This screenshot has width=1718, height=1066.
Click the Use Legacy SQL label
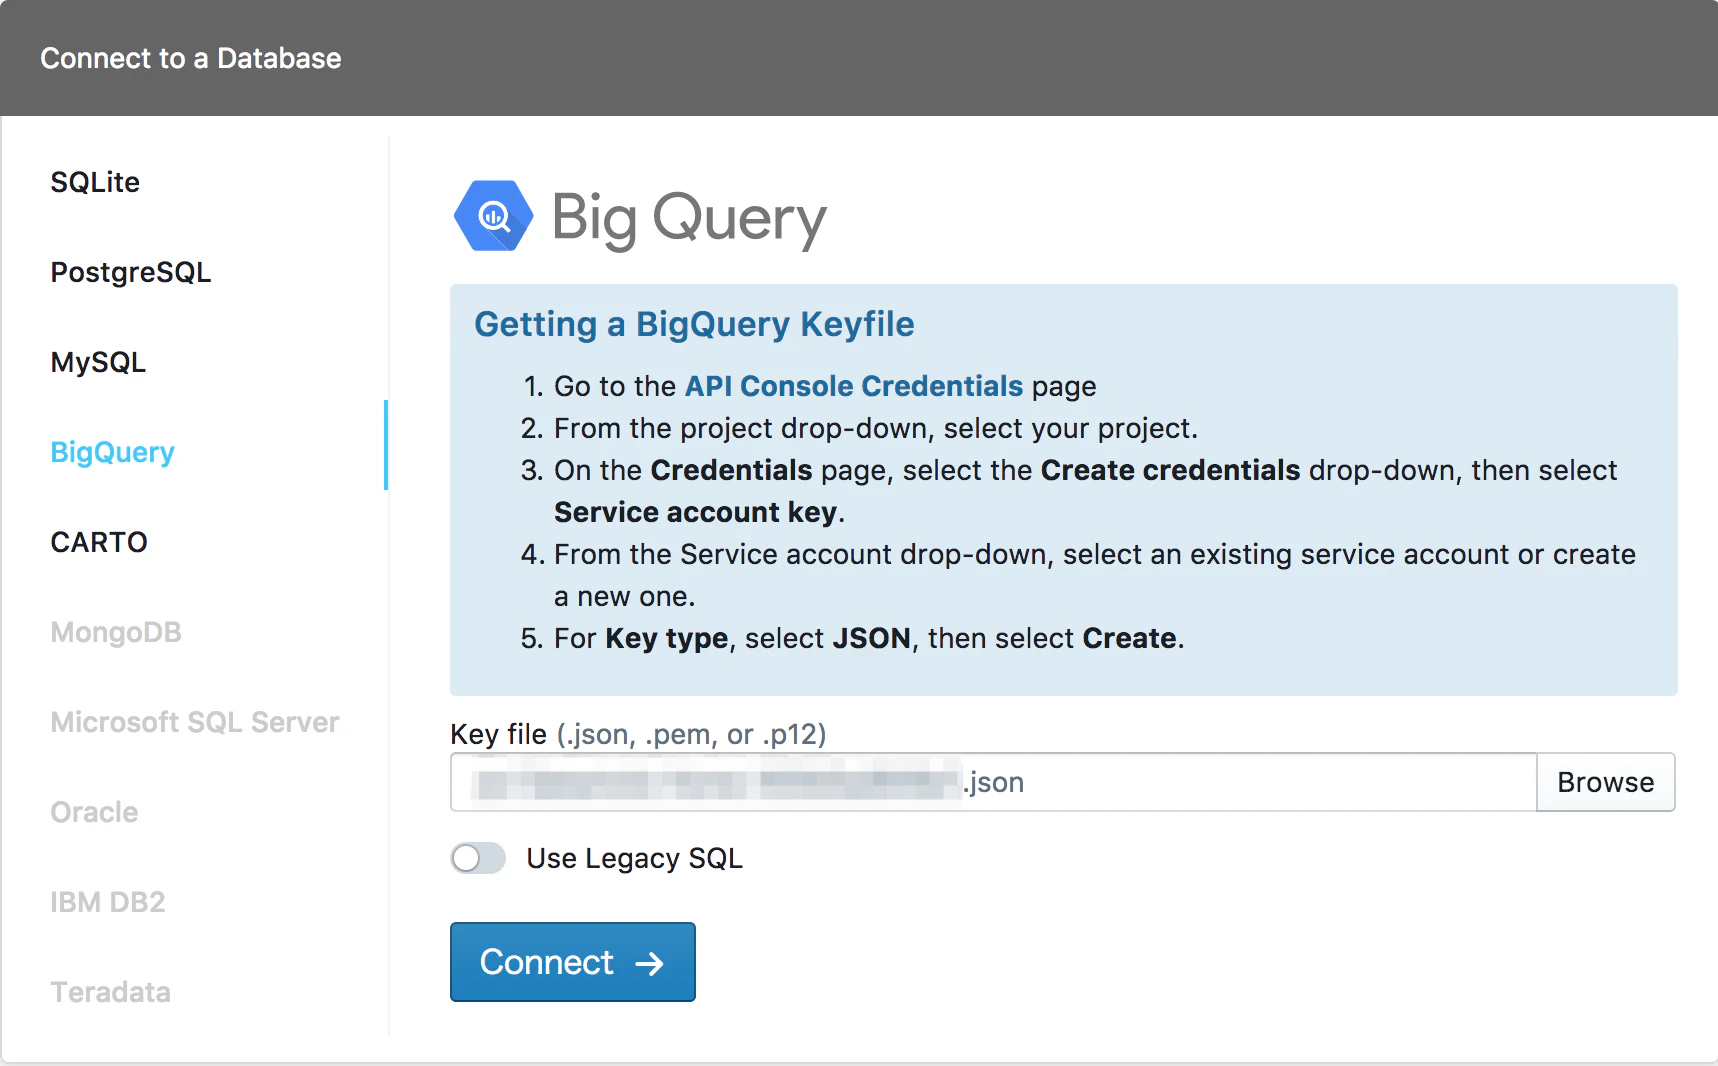[x=635, y=858]
